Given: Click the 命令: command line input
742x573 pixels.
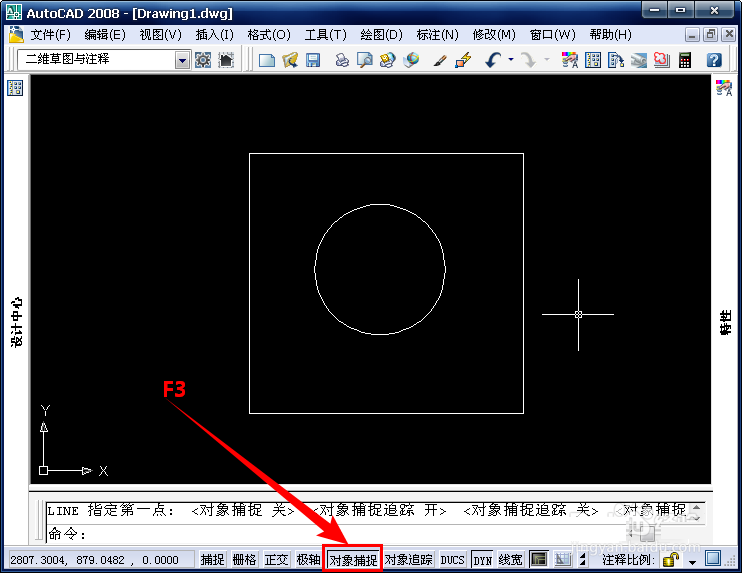Looking at the screenshot, I should [x=336, y=535].
